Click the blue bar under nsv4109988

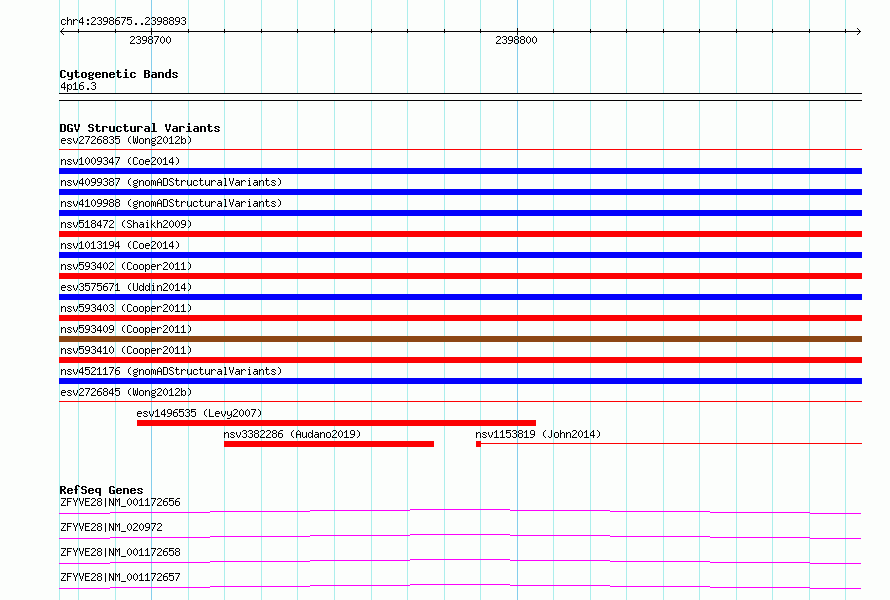coord(460,213)
